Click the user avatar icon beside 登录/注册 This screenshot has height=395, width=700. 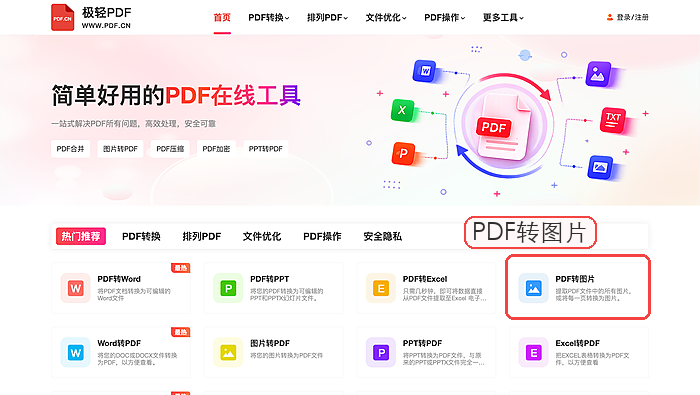tap(610, 17)
